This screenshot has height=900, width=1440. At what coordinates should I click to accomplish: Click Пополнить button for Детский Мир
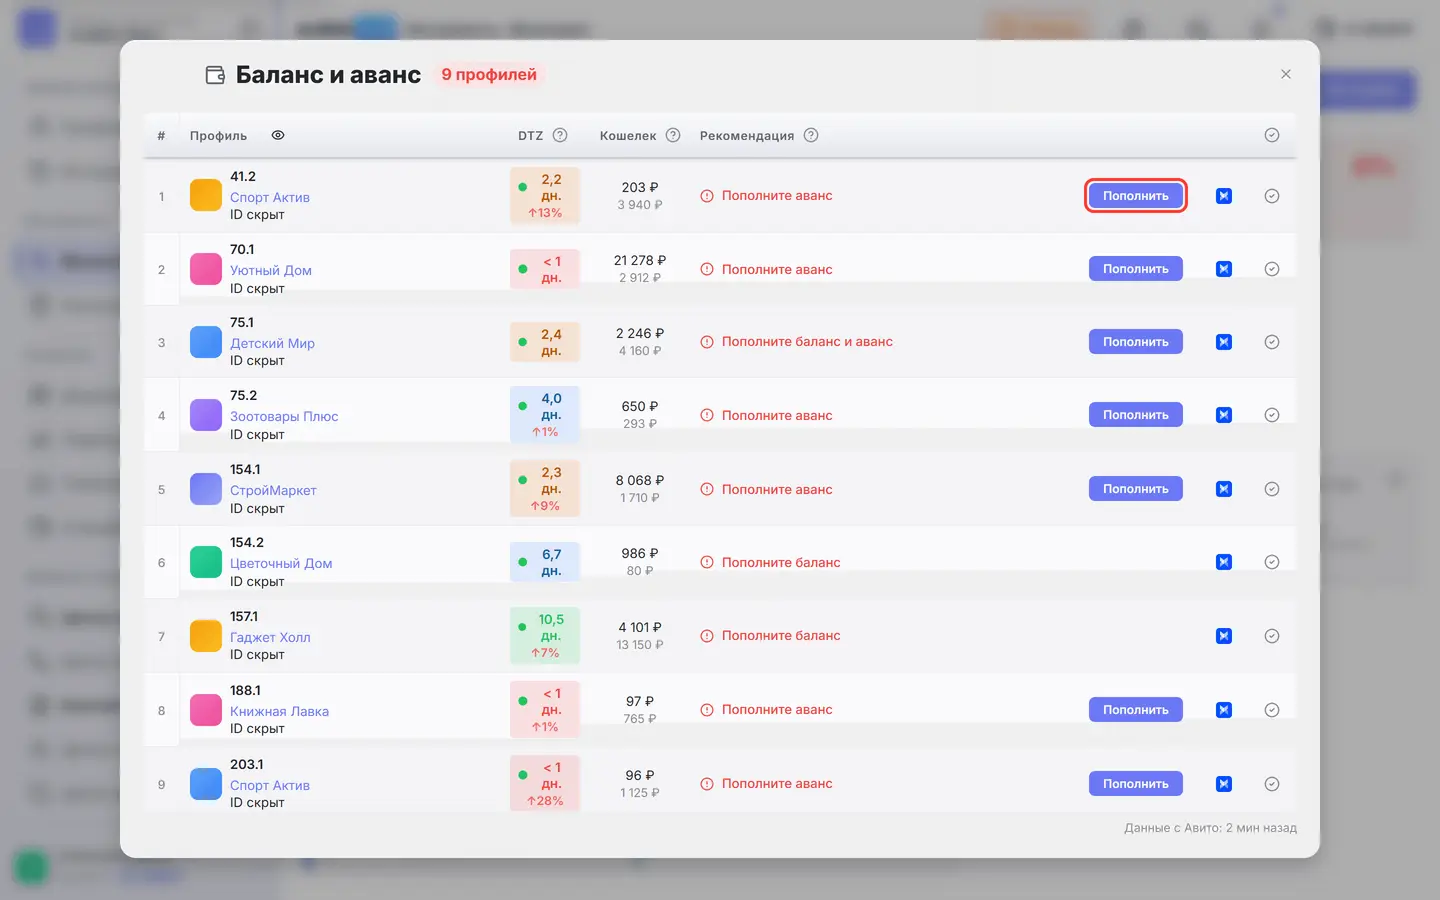coord(1136,342)
